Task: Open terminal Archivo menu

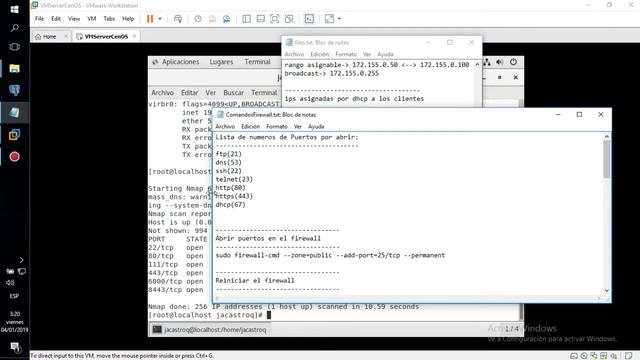Action: tap(162, 93)
